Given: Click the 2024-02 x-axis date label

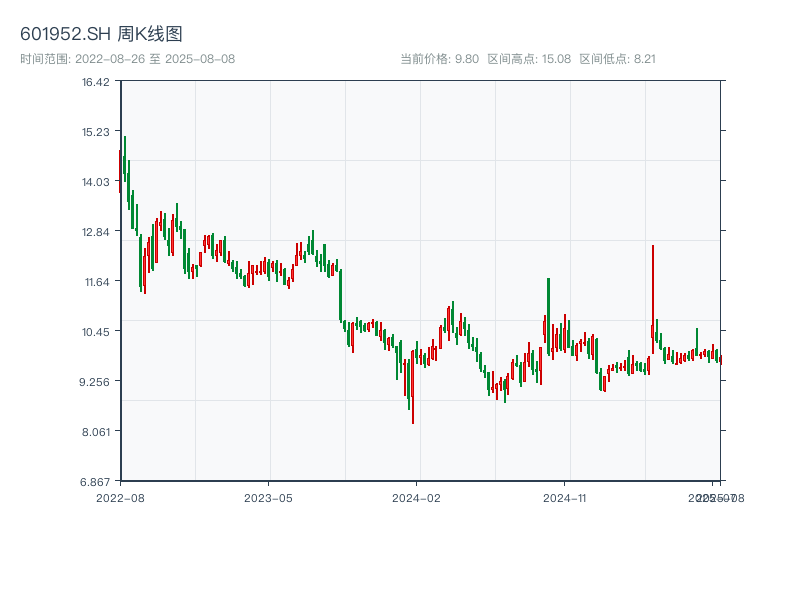Looking at the screenshot, I should (x=418, y=497).
